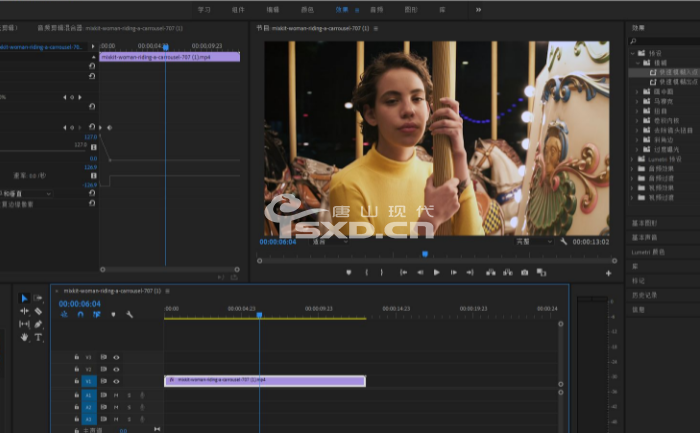Switch to the 组件 workspace tab
Image resolution: width=700 pixels, height=433 pixels.
238,9
